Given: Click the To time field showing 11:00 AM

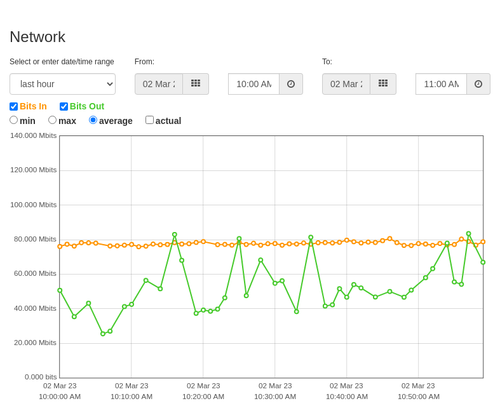Looking at the screenshot, I should coord(441,84).
